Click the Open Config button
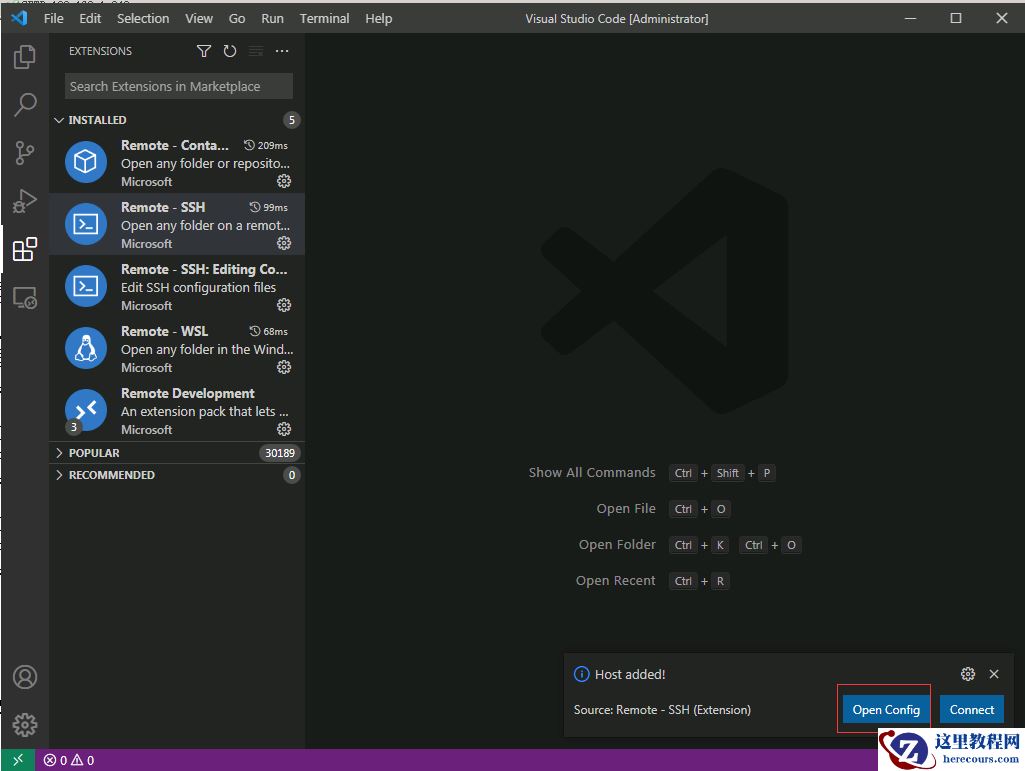Image resolution: width=1025 pixels, height=771 pixels. click(886, 709)
